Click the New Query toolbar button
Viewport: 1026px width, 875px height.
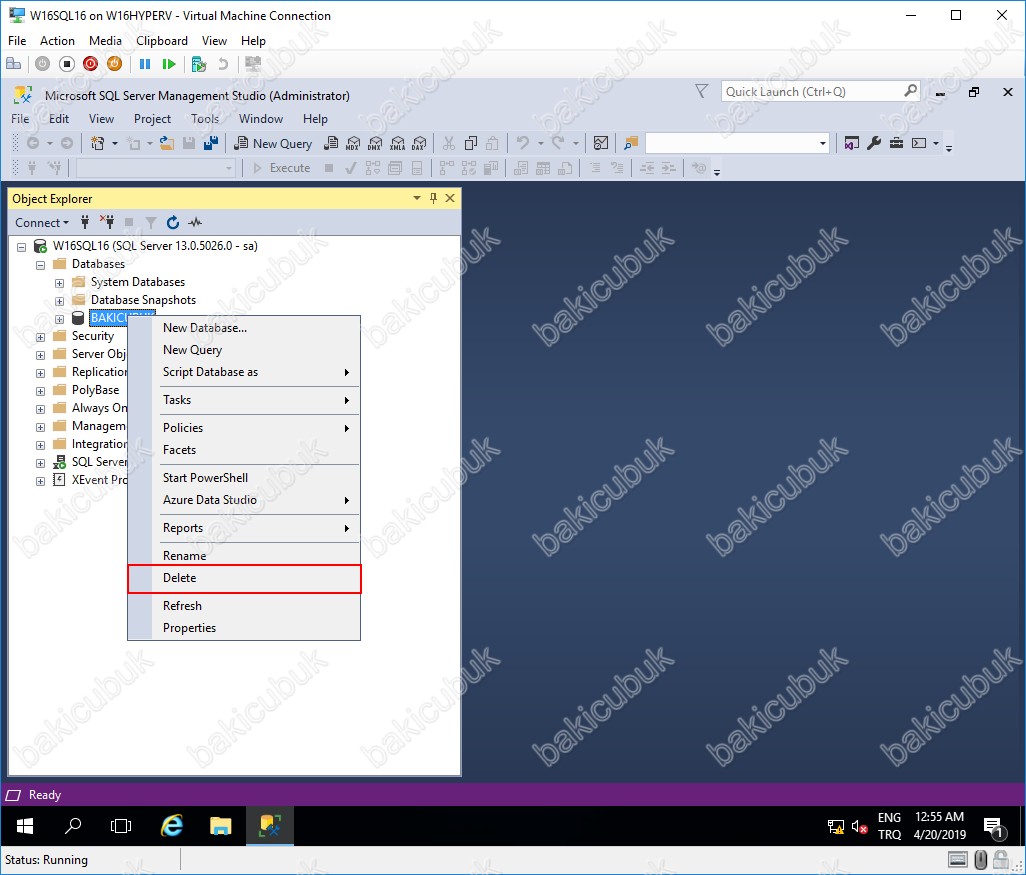pyautogui.click(x=273, y=143)
